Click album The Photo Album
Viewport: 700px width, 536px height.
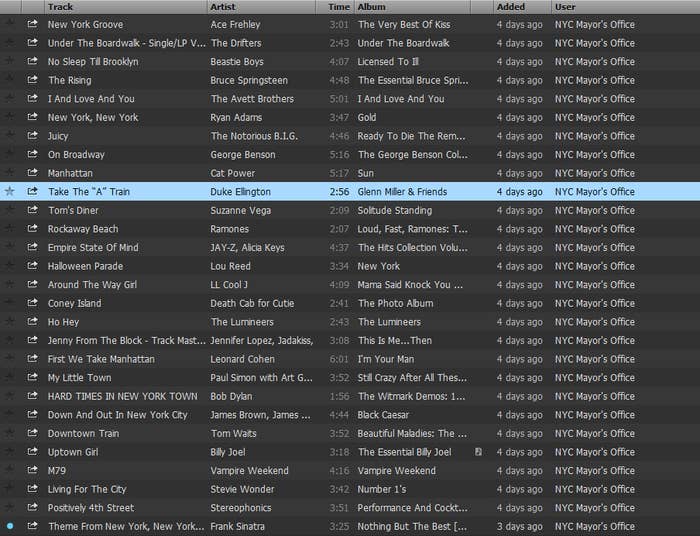396,303
